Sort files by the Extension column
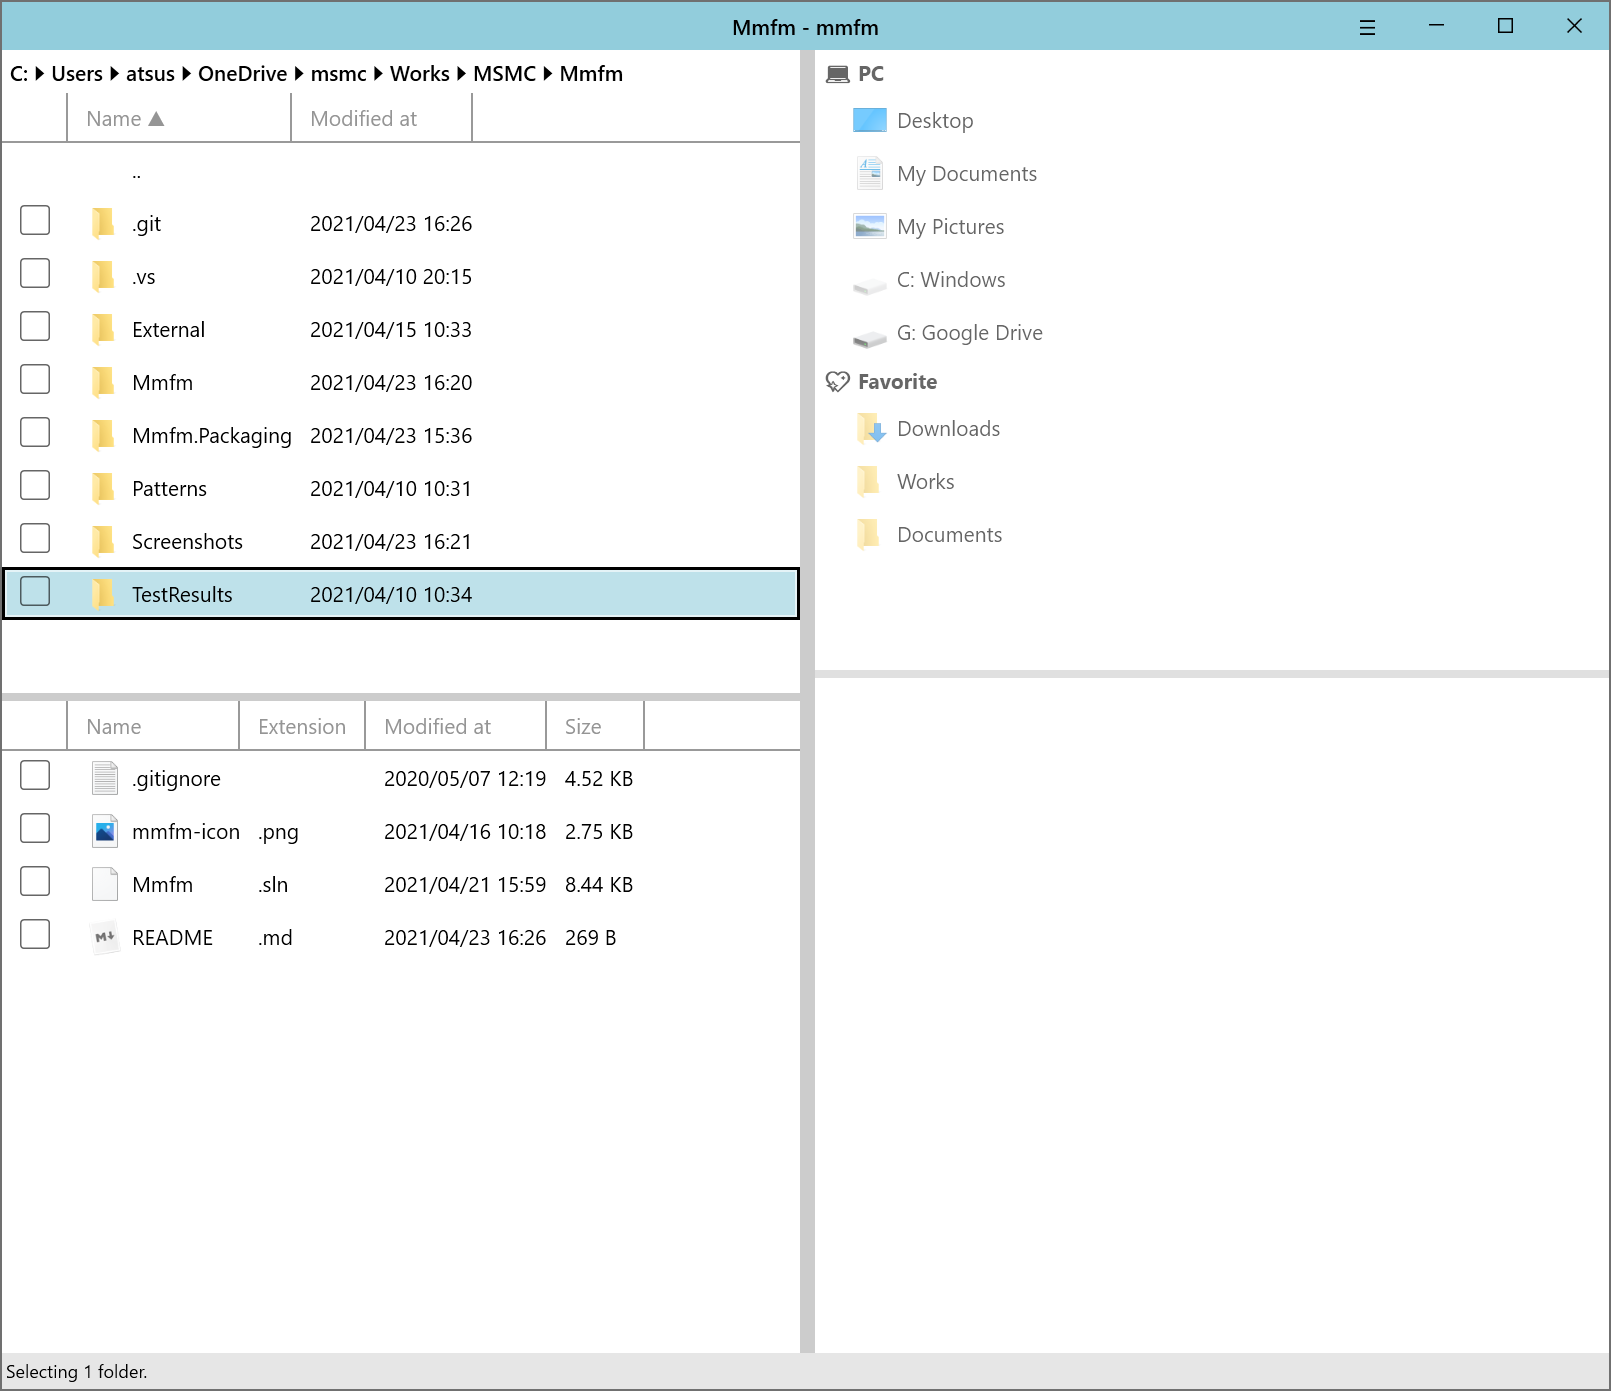Screen dimensions: 1611x1391 pyautogui.click(x=301, y=727)
